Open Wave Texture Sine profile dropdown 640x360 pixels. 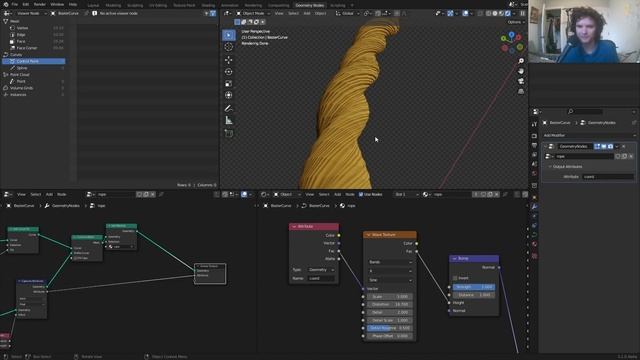pos(390,280)
